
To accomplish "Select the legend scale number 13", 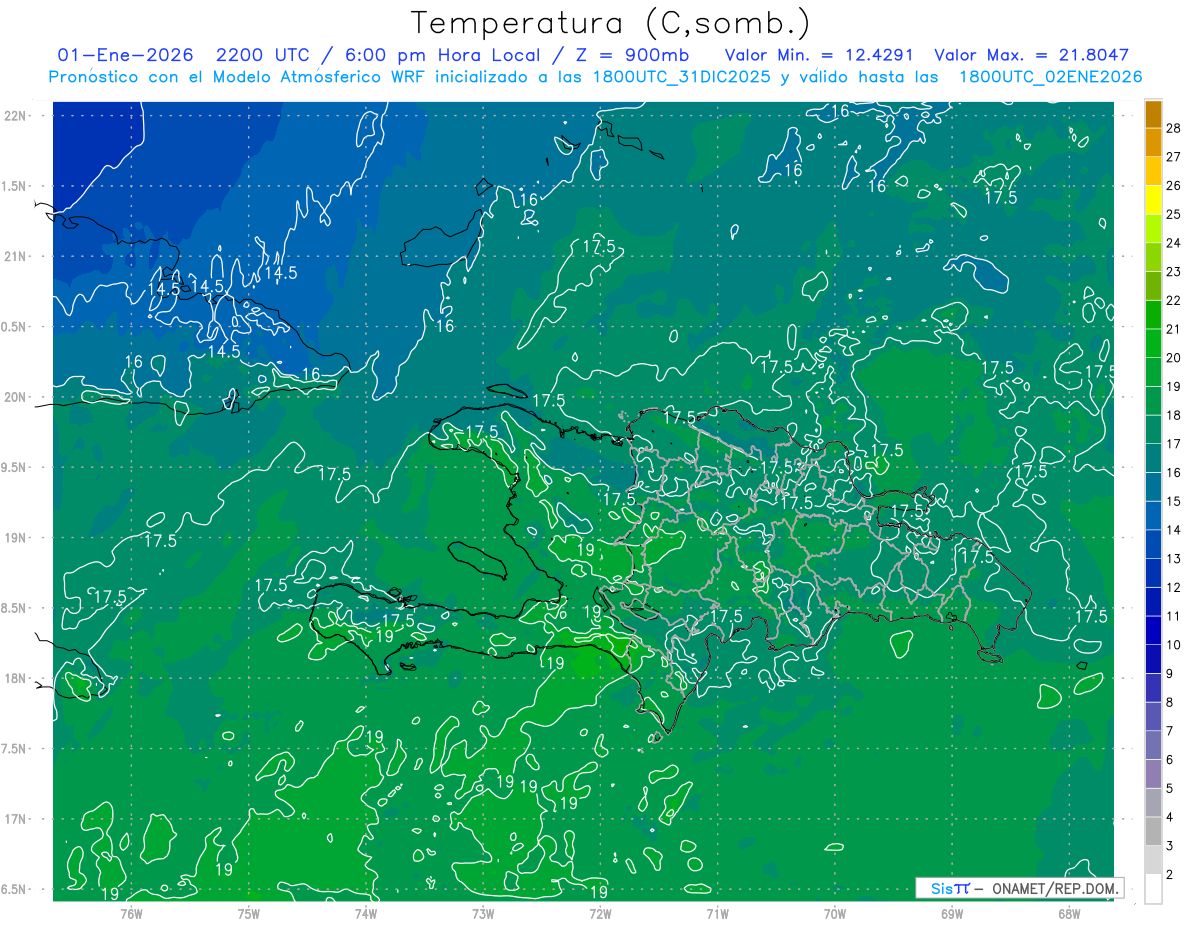I will click(1174, 559).
